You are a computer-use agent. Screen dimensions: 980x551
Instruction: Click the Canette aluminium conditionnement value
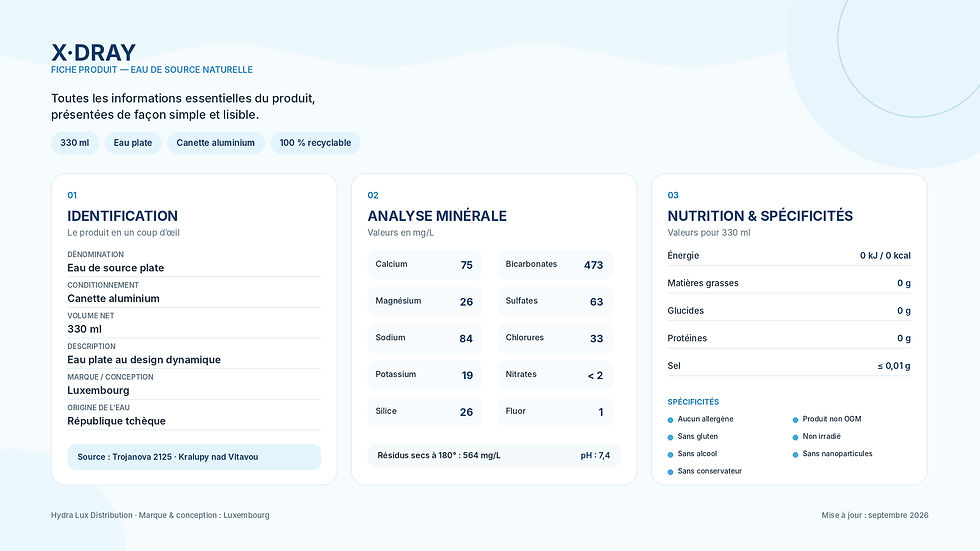pos(113,299)
